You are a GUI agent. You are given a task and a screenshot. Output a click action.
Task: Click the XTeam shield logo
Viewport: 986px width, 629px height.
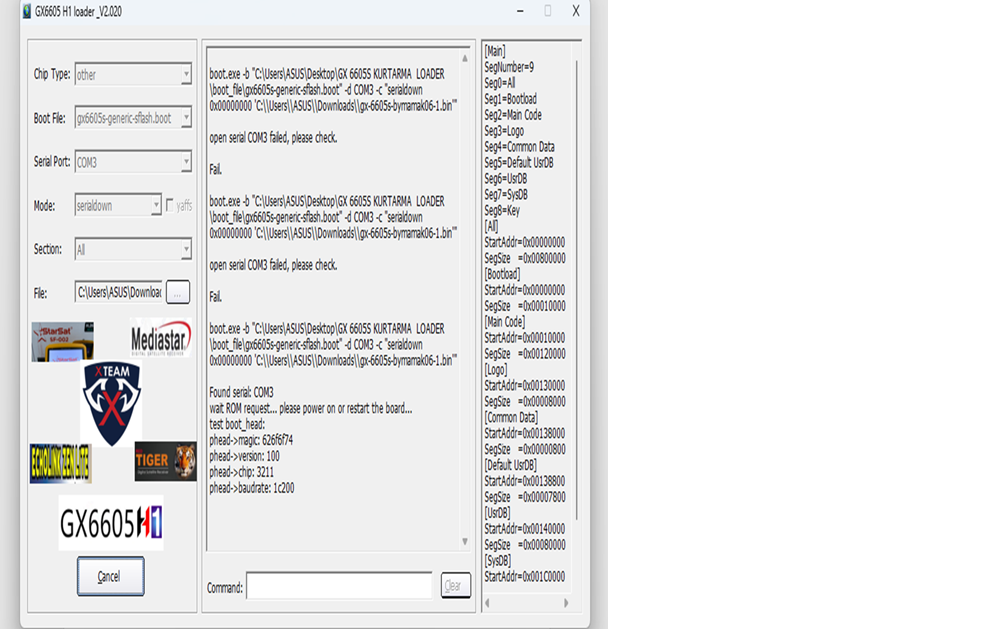point(111,403)
